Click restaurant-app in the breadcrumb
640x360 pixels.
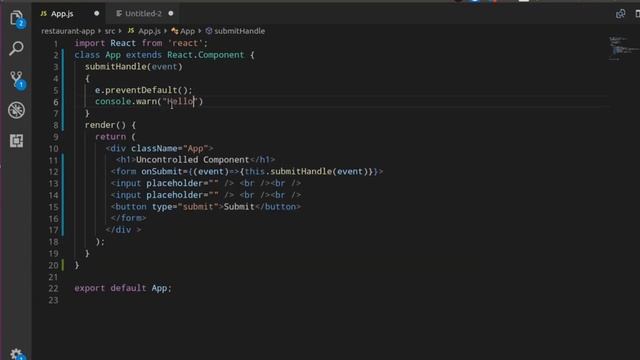[x=68, y=31]
